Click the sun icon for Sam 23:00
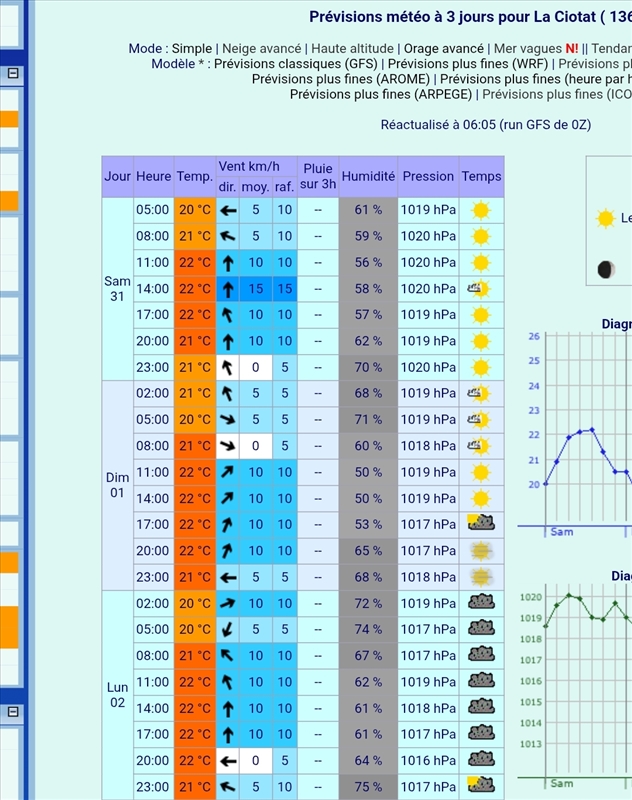632x800 pixels. pos(481,367)
